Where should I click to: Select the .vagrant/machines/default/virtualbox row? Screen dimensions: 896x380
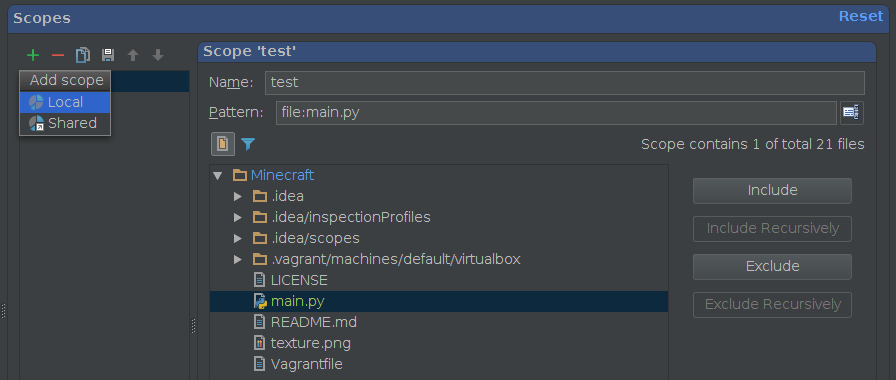pyautogui.click(x=439, y=259)
